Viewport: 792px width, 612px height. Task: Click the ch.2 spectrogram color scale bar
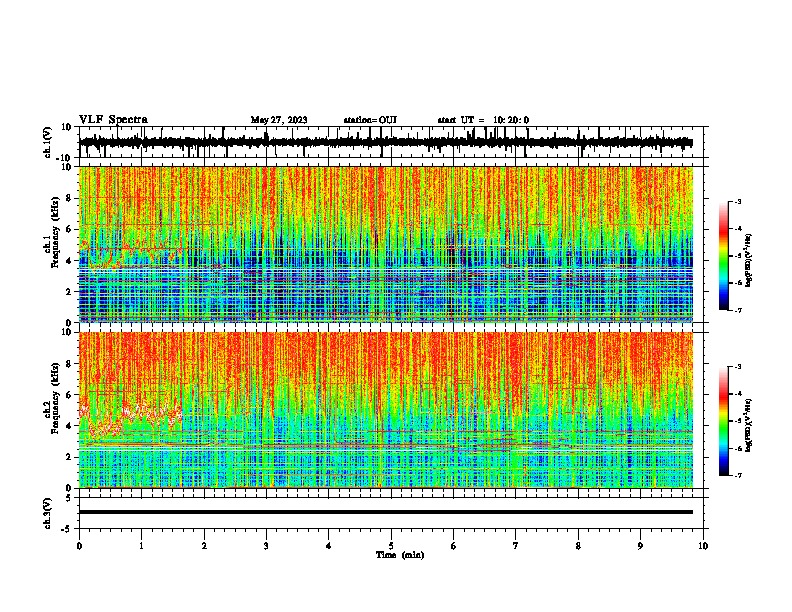pyautogui.click(x=723, y=421)
